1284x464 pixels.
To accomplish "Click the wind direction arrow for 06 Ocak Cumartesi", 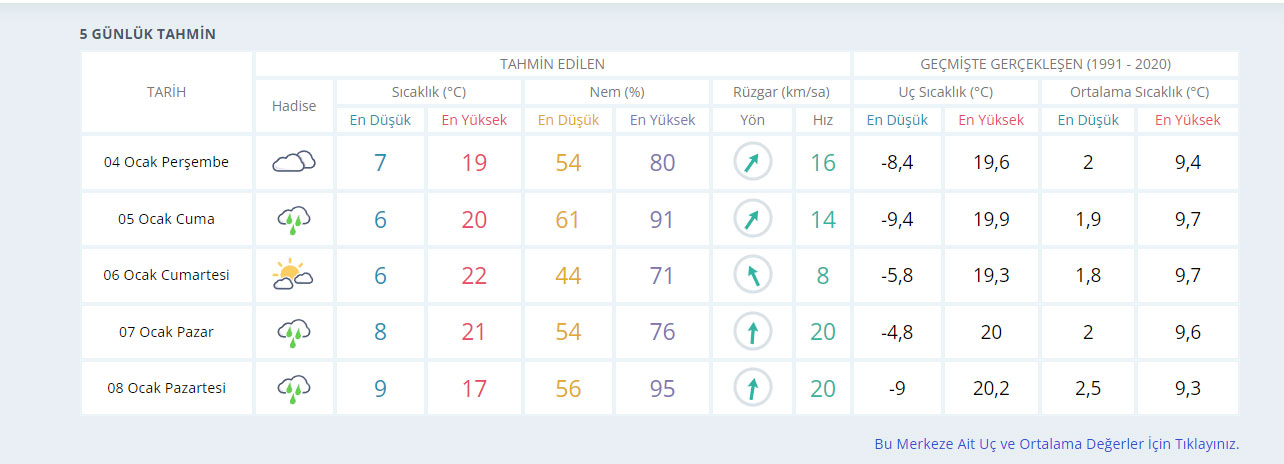I will (x=752, y=275).
